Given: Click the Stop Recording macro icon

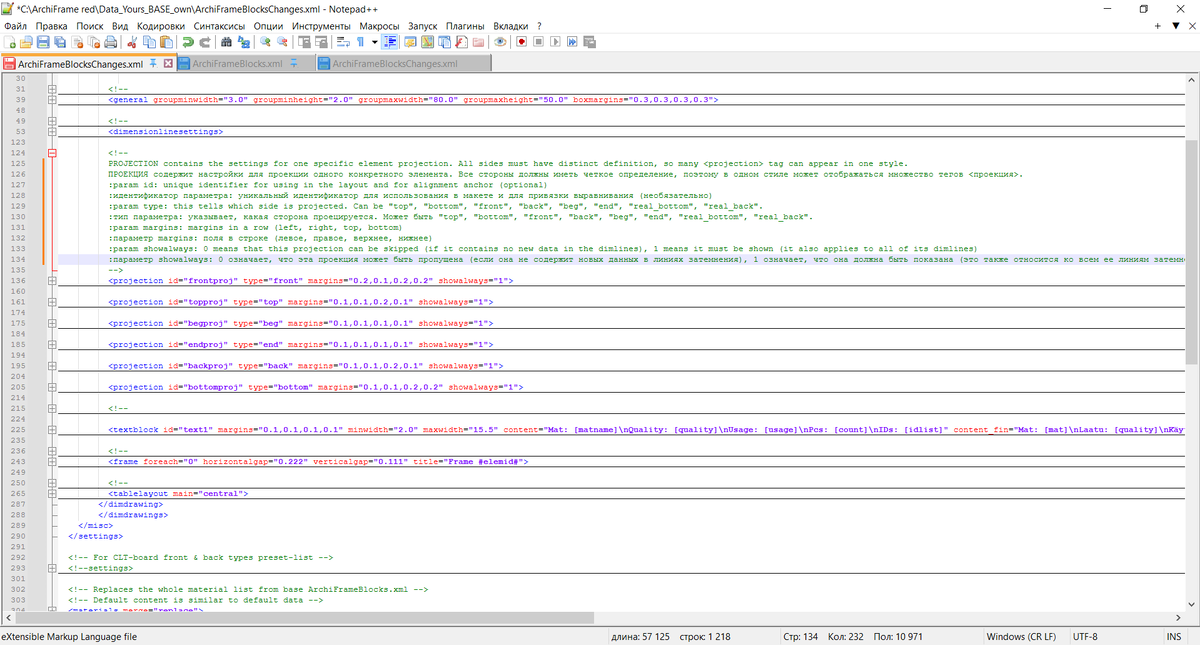Looking at the screenshot, I should pyautogui.click(x=538, y=42).
